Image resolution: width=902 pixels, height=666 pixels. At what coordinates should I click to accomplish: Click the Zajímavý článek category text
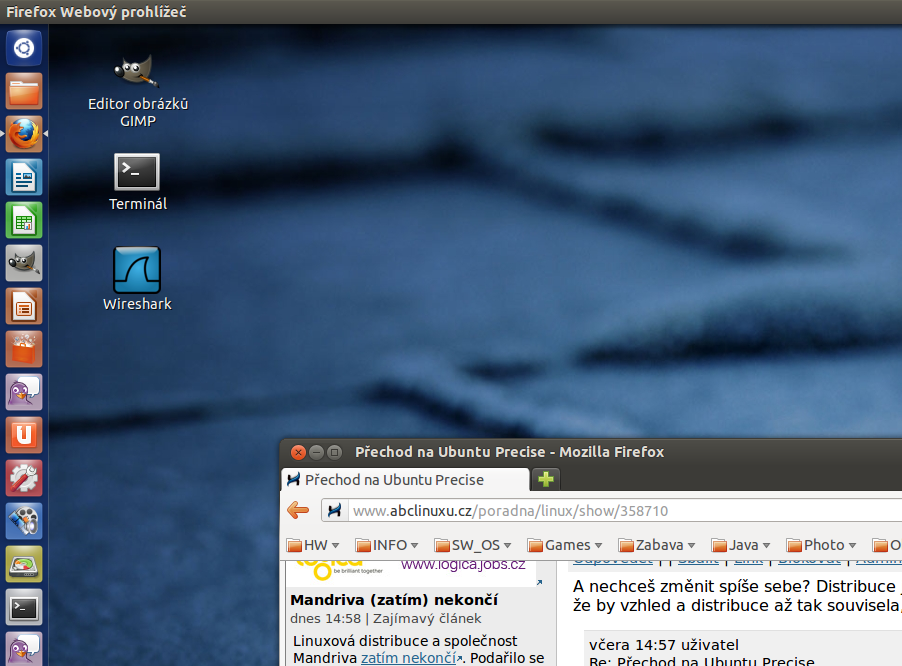point(427,619)
